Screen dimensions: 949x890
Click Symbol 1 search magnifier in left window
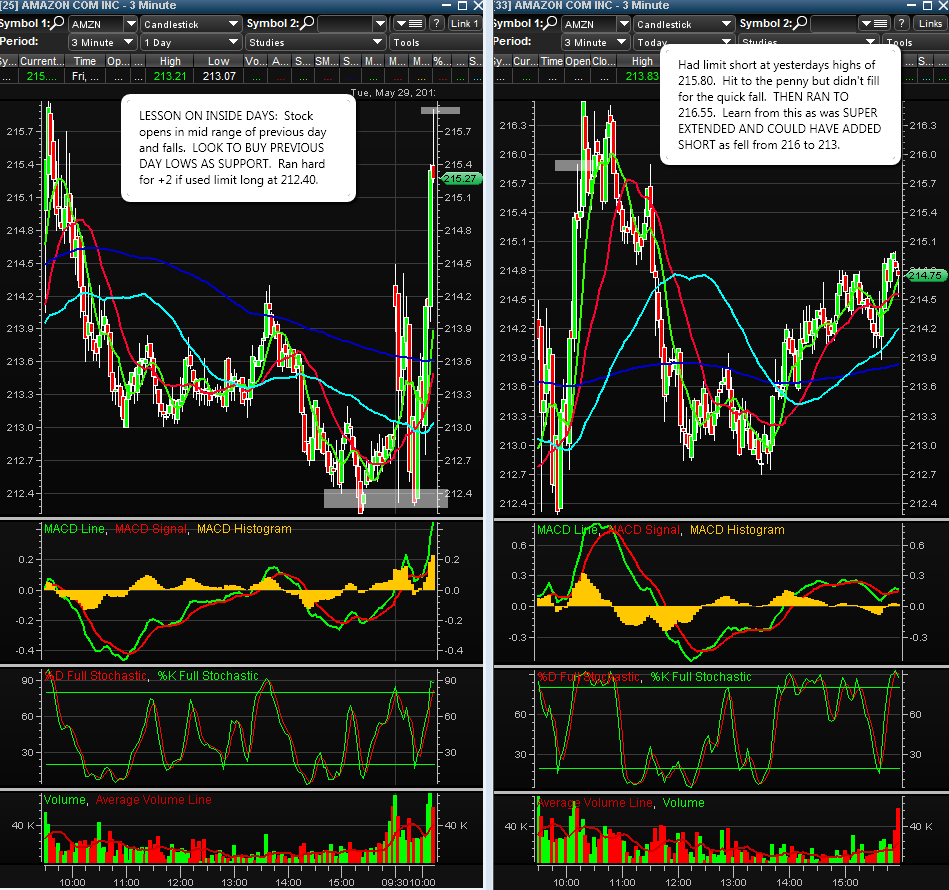pos(58,23)
